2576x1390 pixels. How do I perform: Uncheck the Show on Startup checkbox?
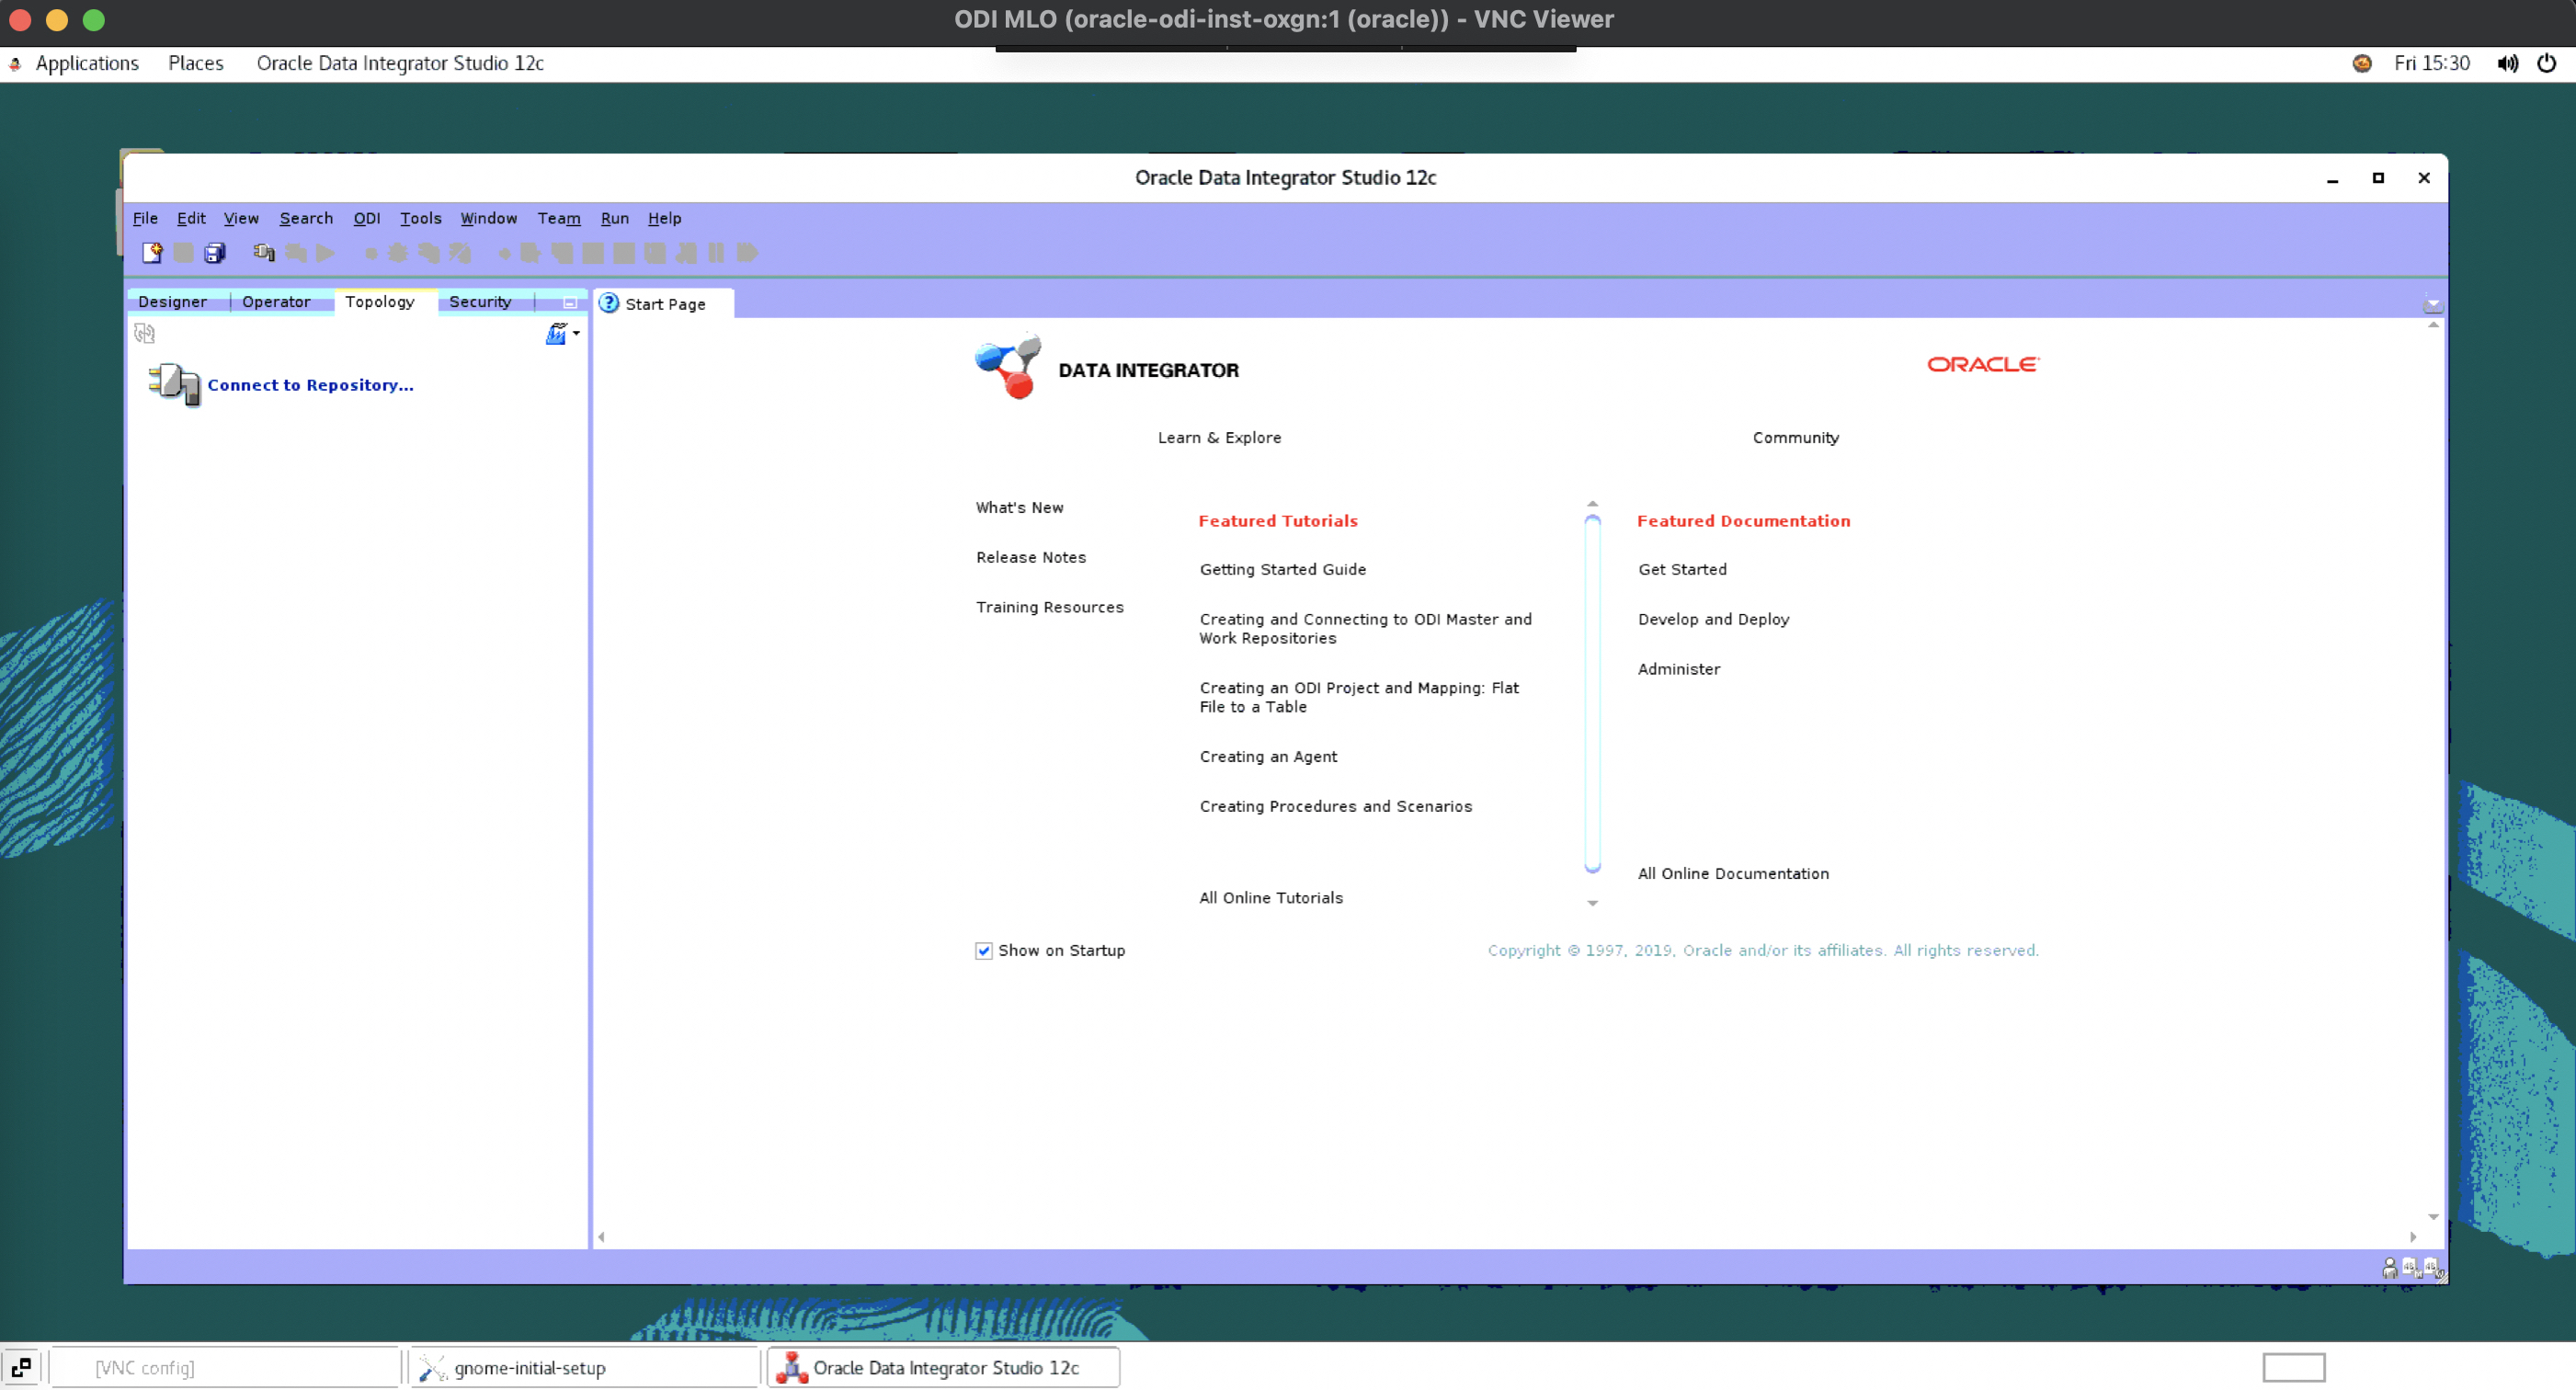click(984, 950)
